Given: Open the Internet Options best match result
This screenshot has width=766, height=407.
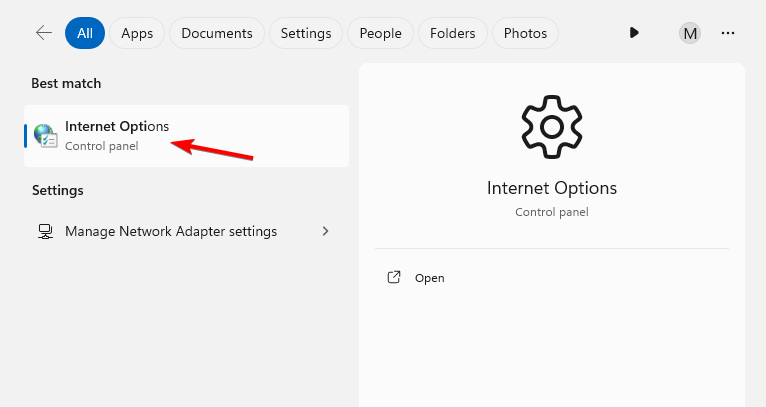Looking at the screenshot, I should [x=186, y=135].
